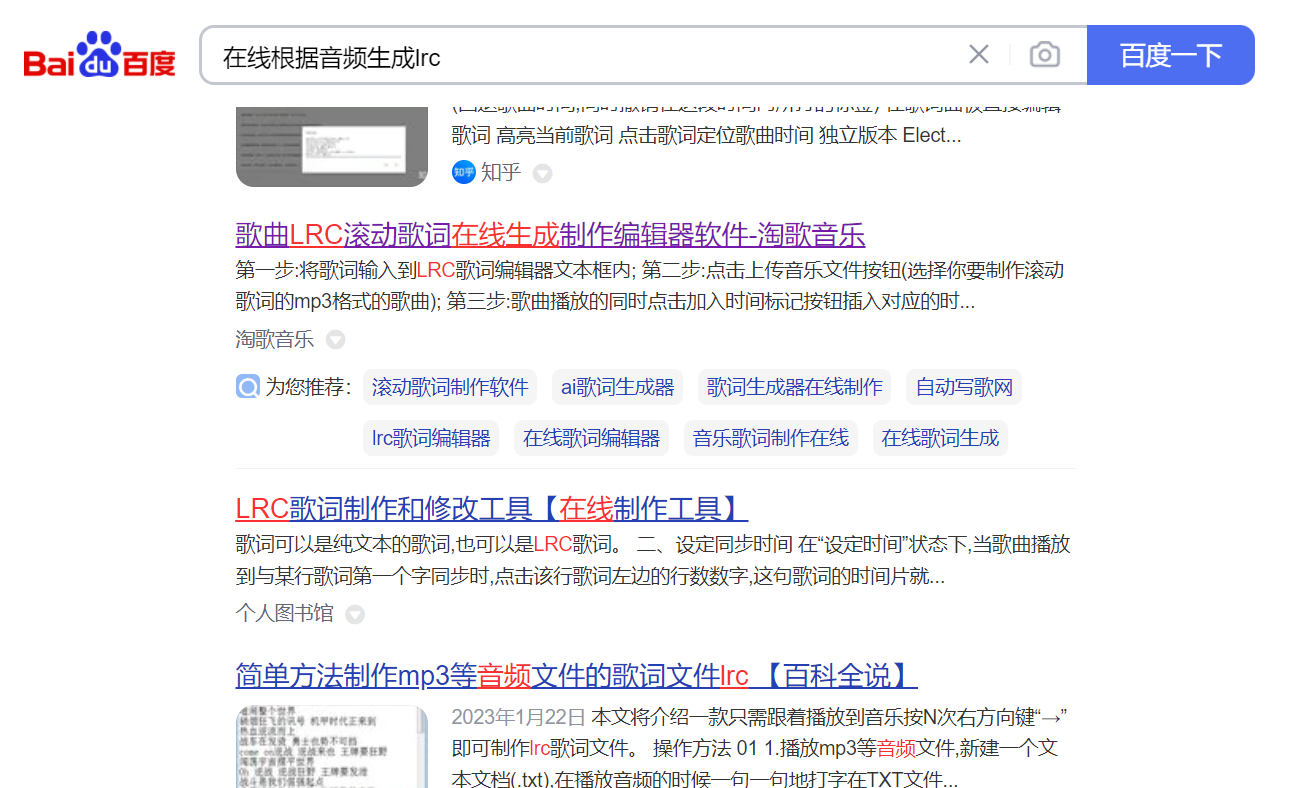Pick the 自动写歌网 suggestion
Image resolution: width=1308 pixels, height=788 pixels.
tap(964, 387)
